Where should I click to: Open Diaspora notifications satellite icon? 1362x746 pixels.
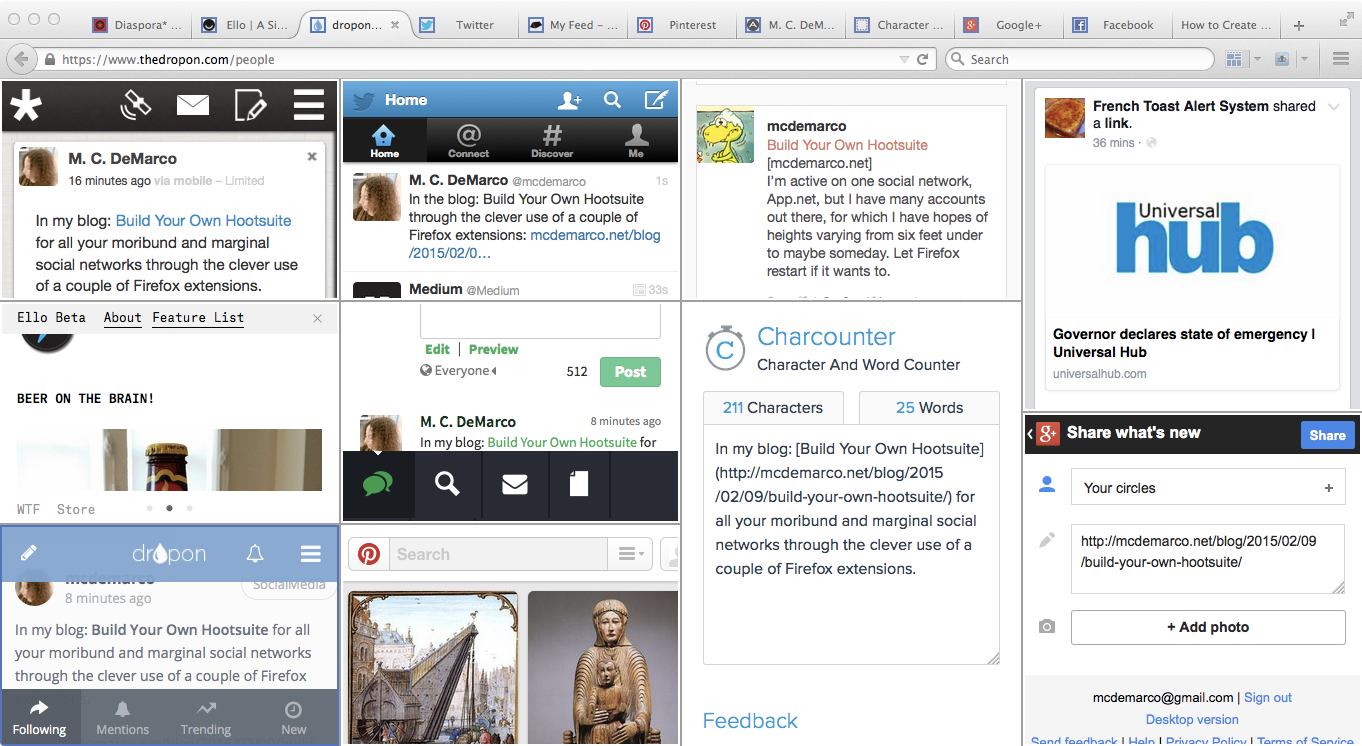pos(135,104)
